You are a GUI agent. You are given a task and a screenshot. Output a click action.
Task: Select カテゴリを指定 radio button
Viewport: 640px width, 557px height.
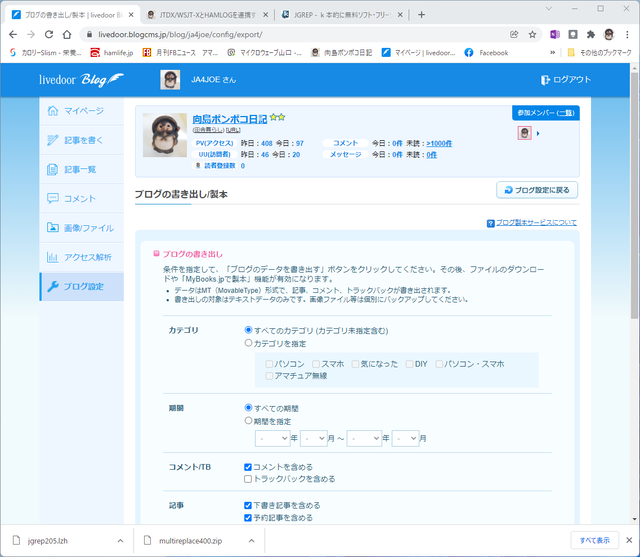click(x=248, y=343)
